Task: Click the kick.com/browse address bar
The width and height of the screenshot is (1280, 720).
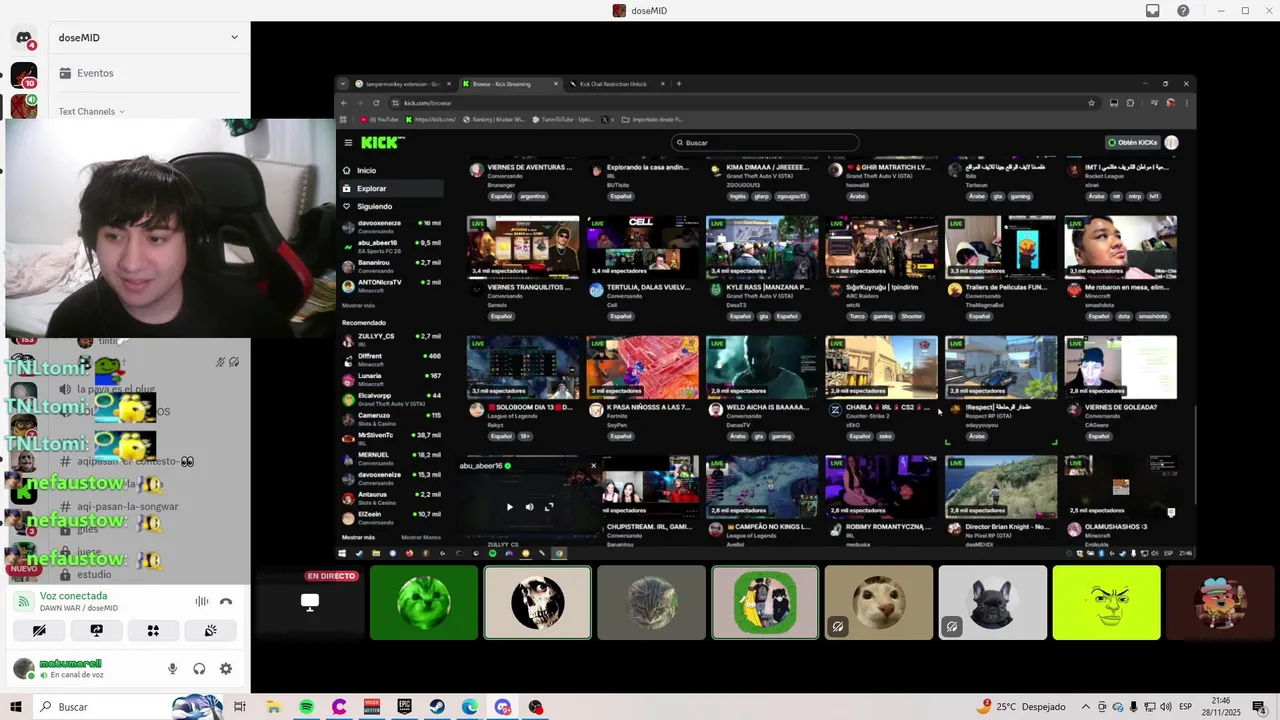Action: coord(735,103)
